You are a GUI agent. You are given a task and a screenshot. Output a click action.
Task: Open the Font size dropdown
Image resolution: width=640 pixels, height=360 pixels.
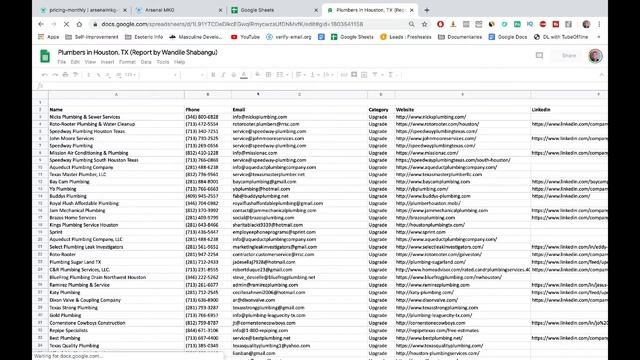193,75
